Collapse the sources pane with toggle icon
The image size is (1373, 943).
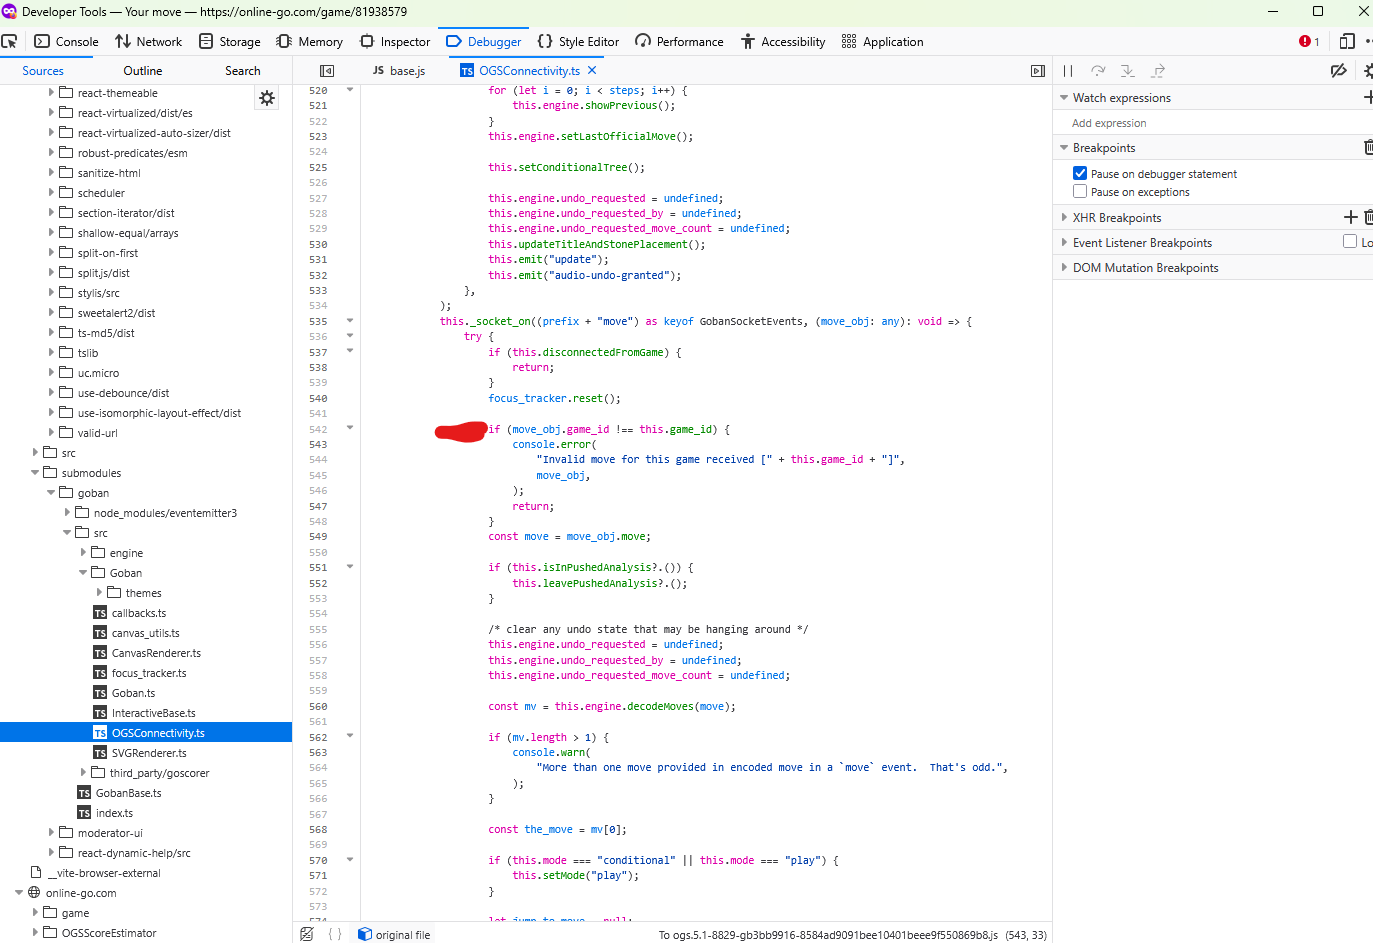pos(327,71)
